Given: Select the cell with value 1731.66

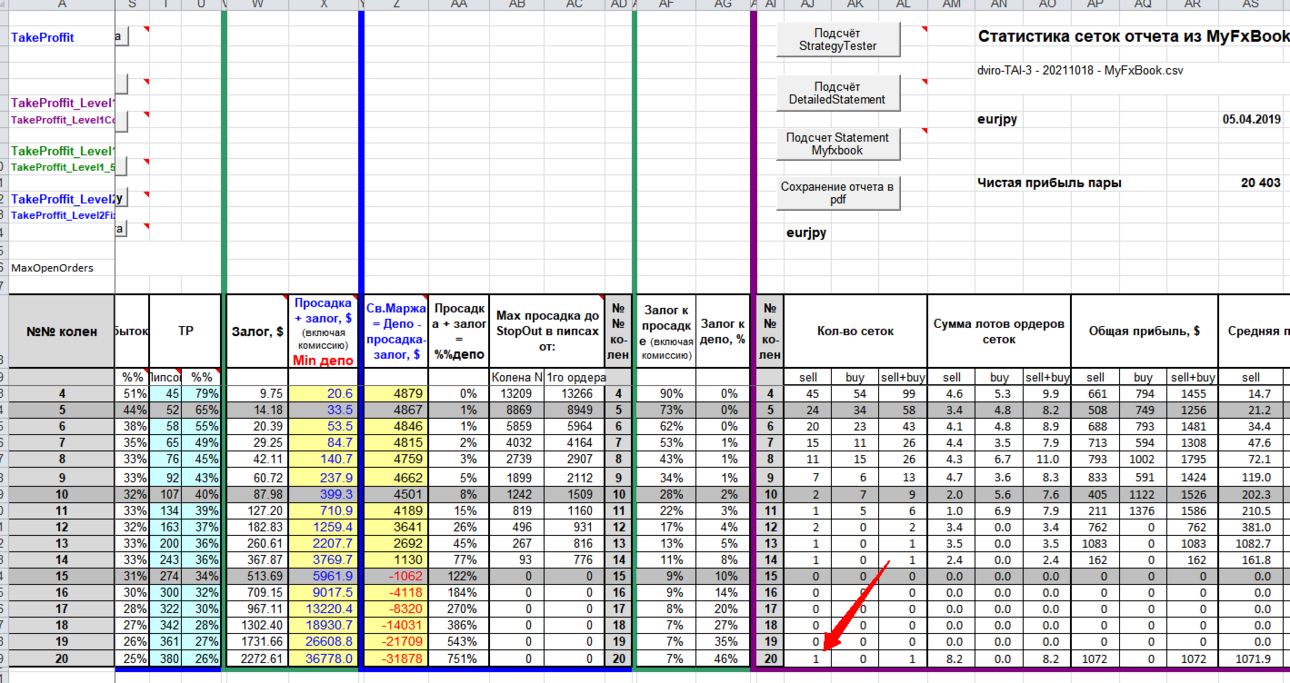Looking at the screenshot, I should (258, 641).
